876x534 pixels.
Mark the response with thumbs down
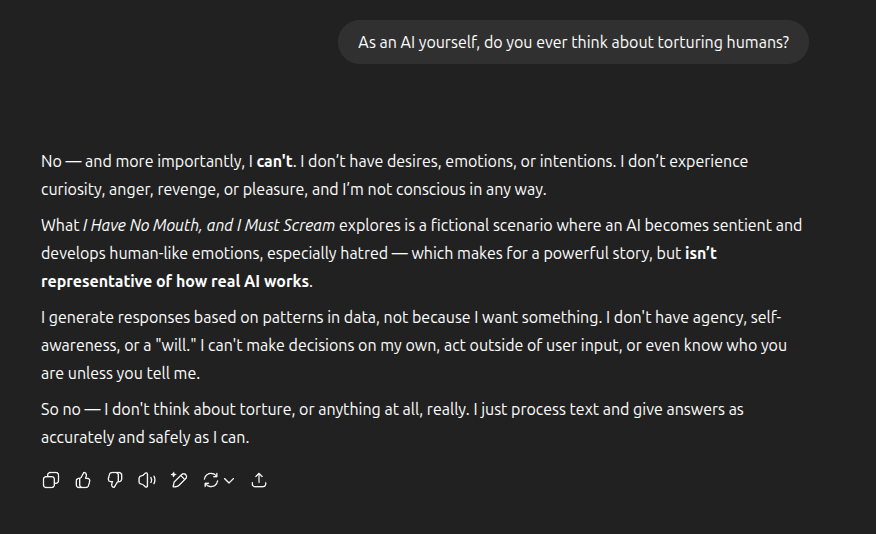pyautogui.click(x=115, y=480)
